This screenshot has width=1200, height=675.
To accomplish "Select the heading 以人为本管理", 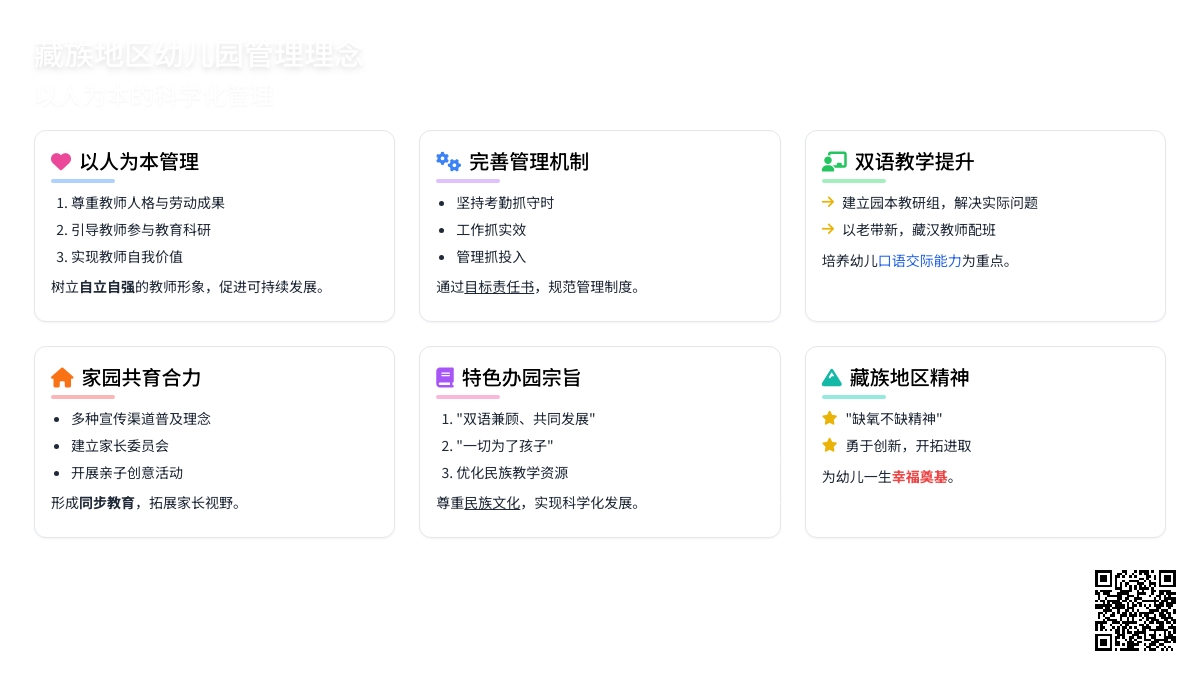I will click(139, 162).
